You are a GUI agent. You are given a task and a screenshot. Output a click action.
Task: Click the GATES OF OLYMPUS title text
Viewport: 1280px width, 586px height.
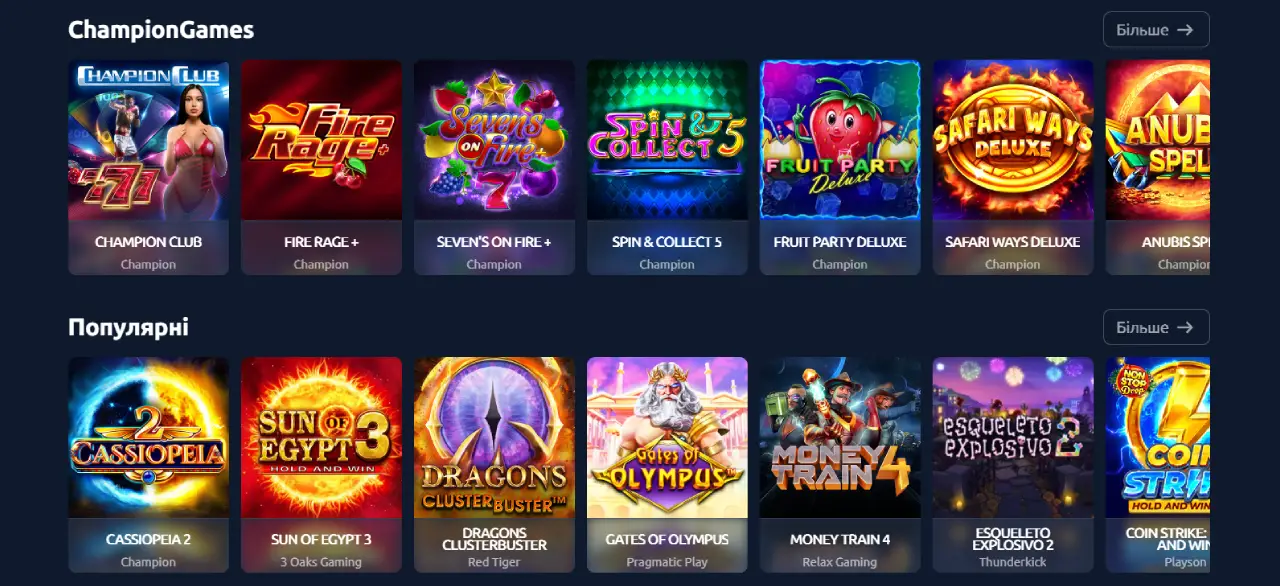coord(667,539)
